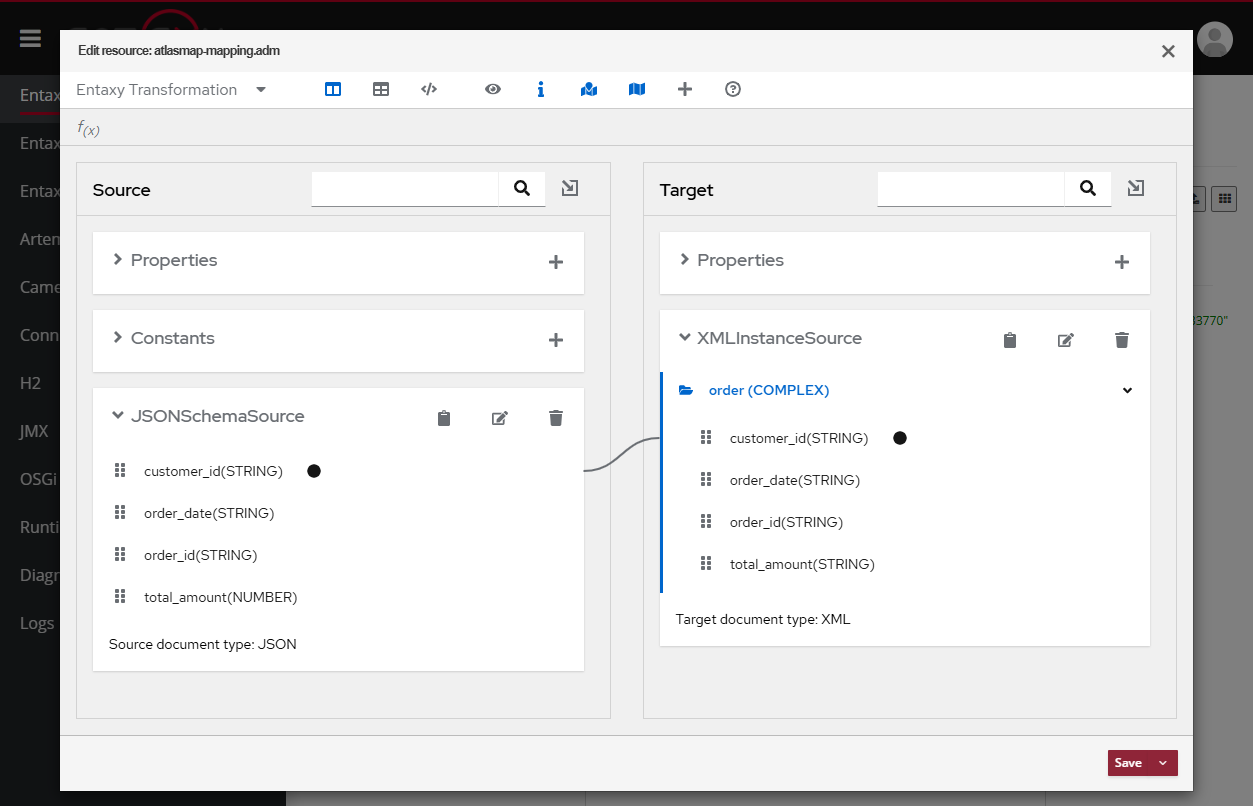The width and height of the screenshot is (1253, 806).
Task: Toggle show mapped fields map icon
Action: [589, 89]
